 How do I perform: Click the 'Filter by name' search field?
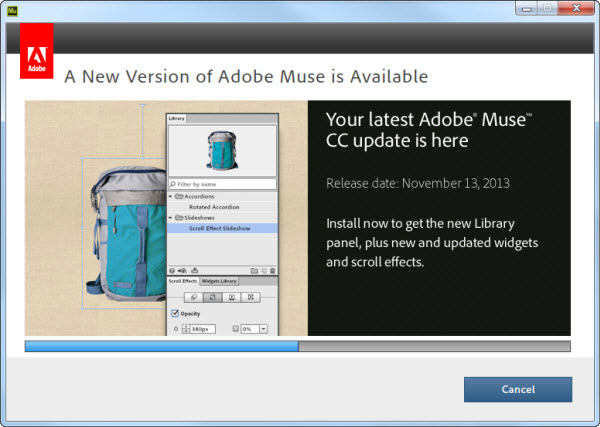[x=222, y=184]
